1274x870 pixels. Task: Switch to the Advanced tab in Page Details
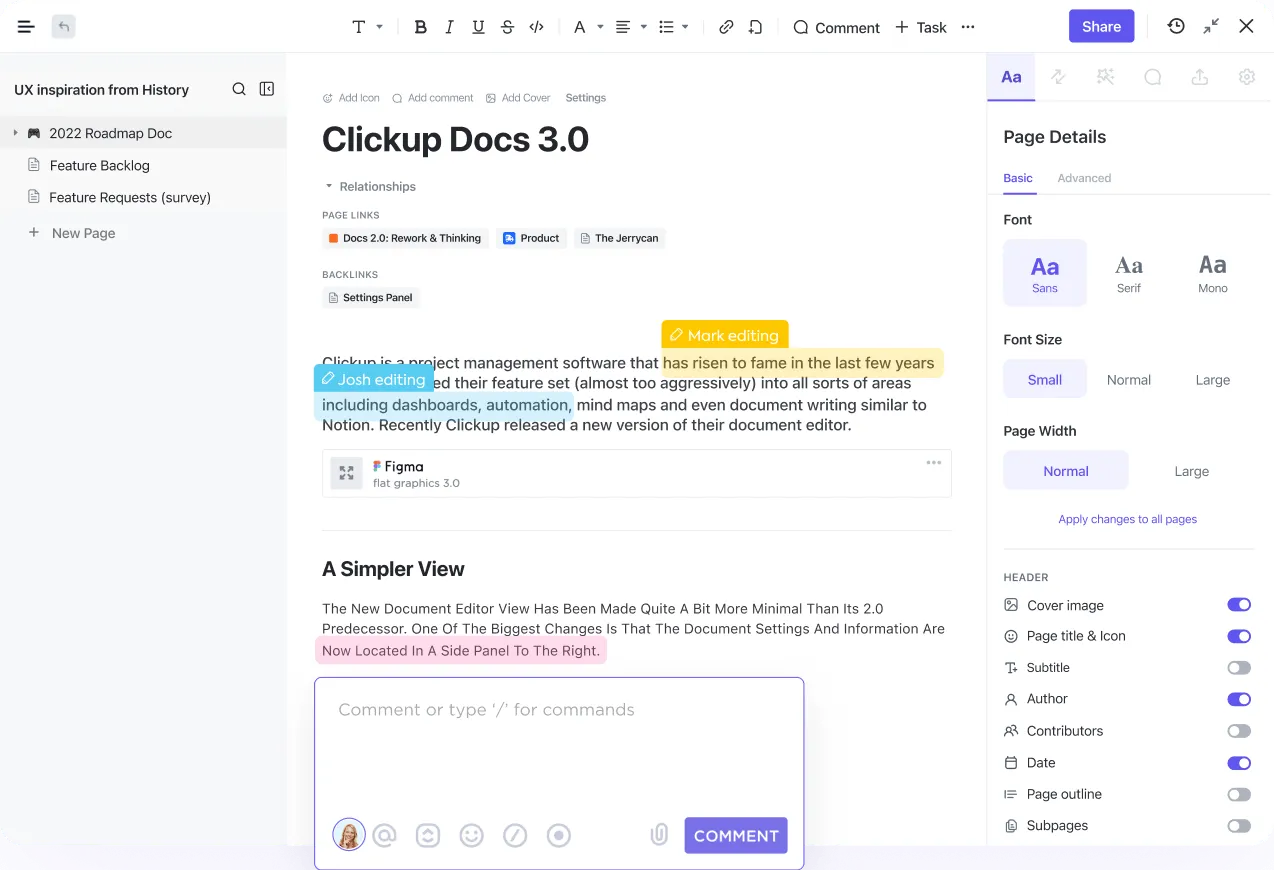1084,178
